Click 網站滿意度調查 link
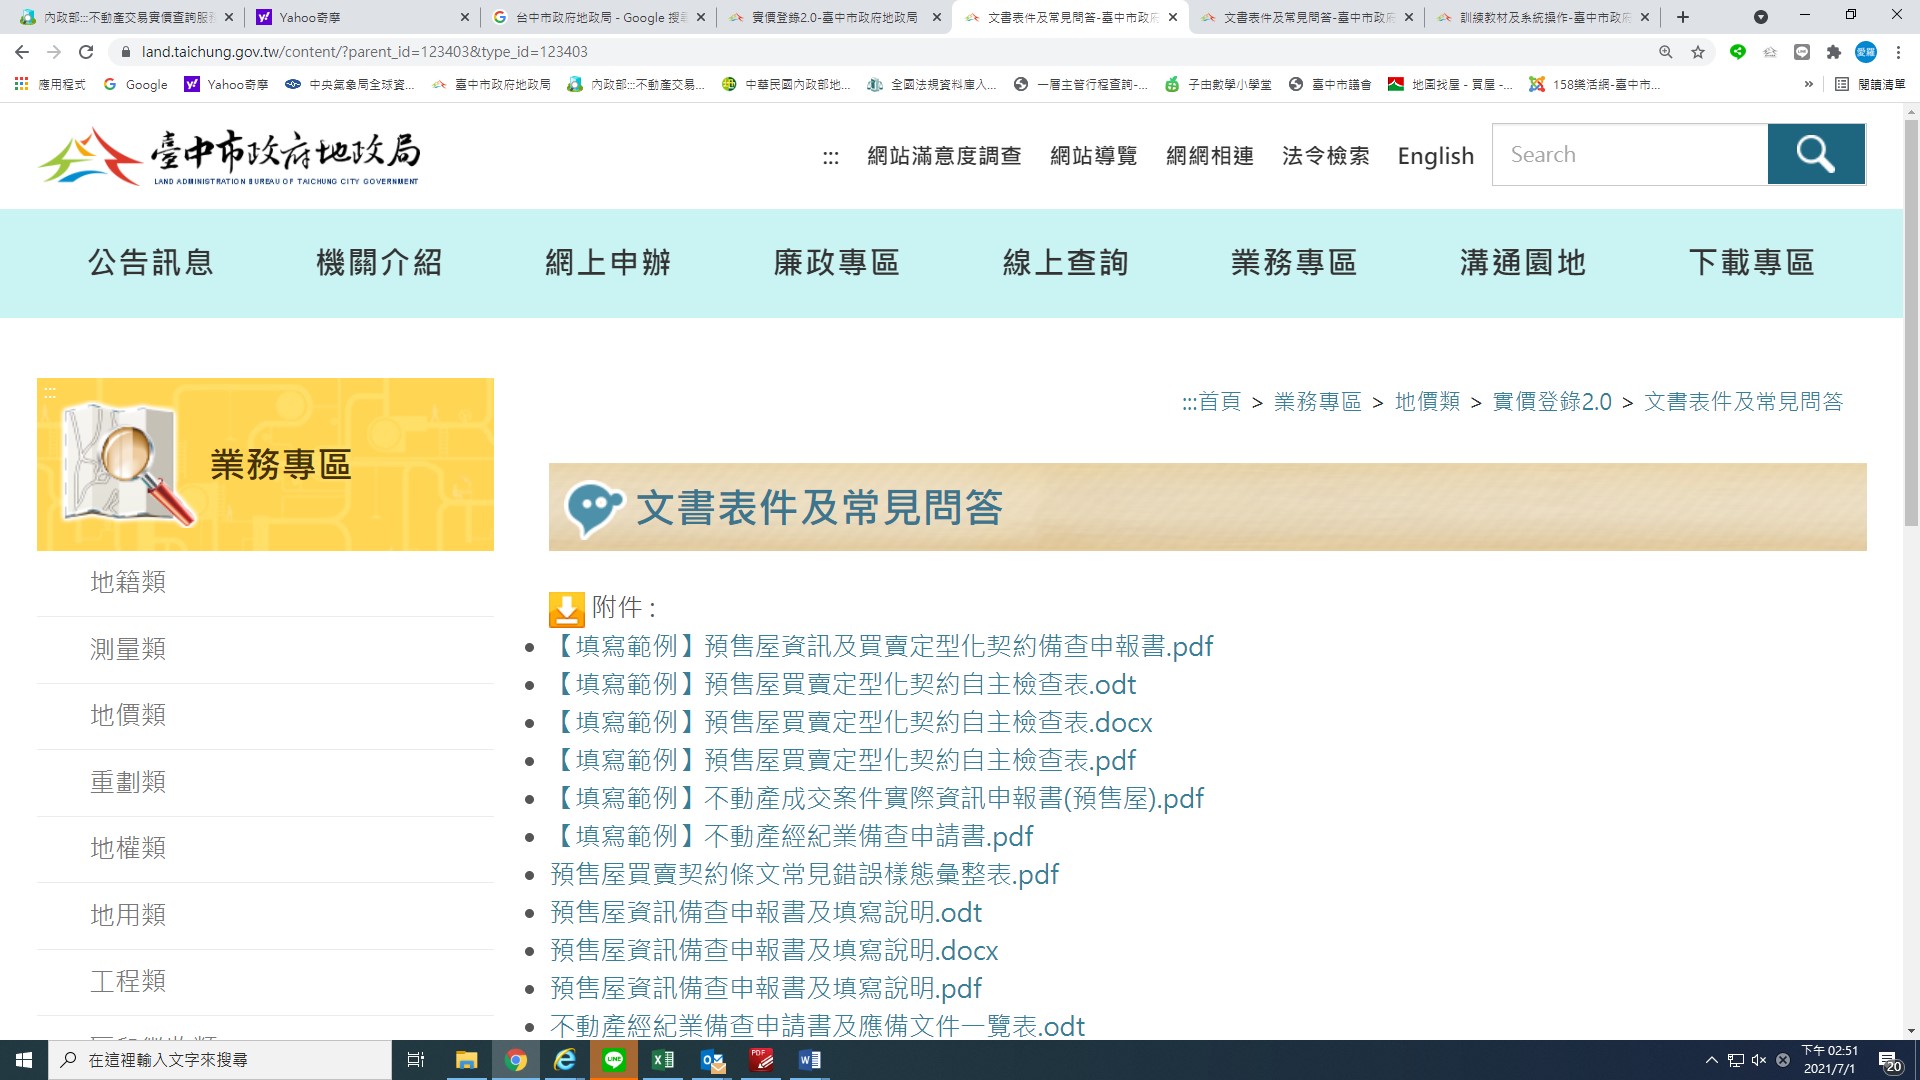The height and width of the screenshot is (1080, 1920). tap(944, 156)
